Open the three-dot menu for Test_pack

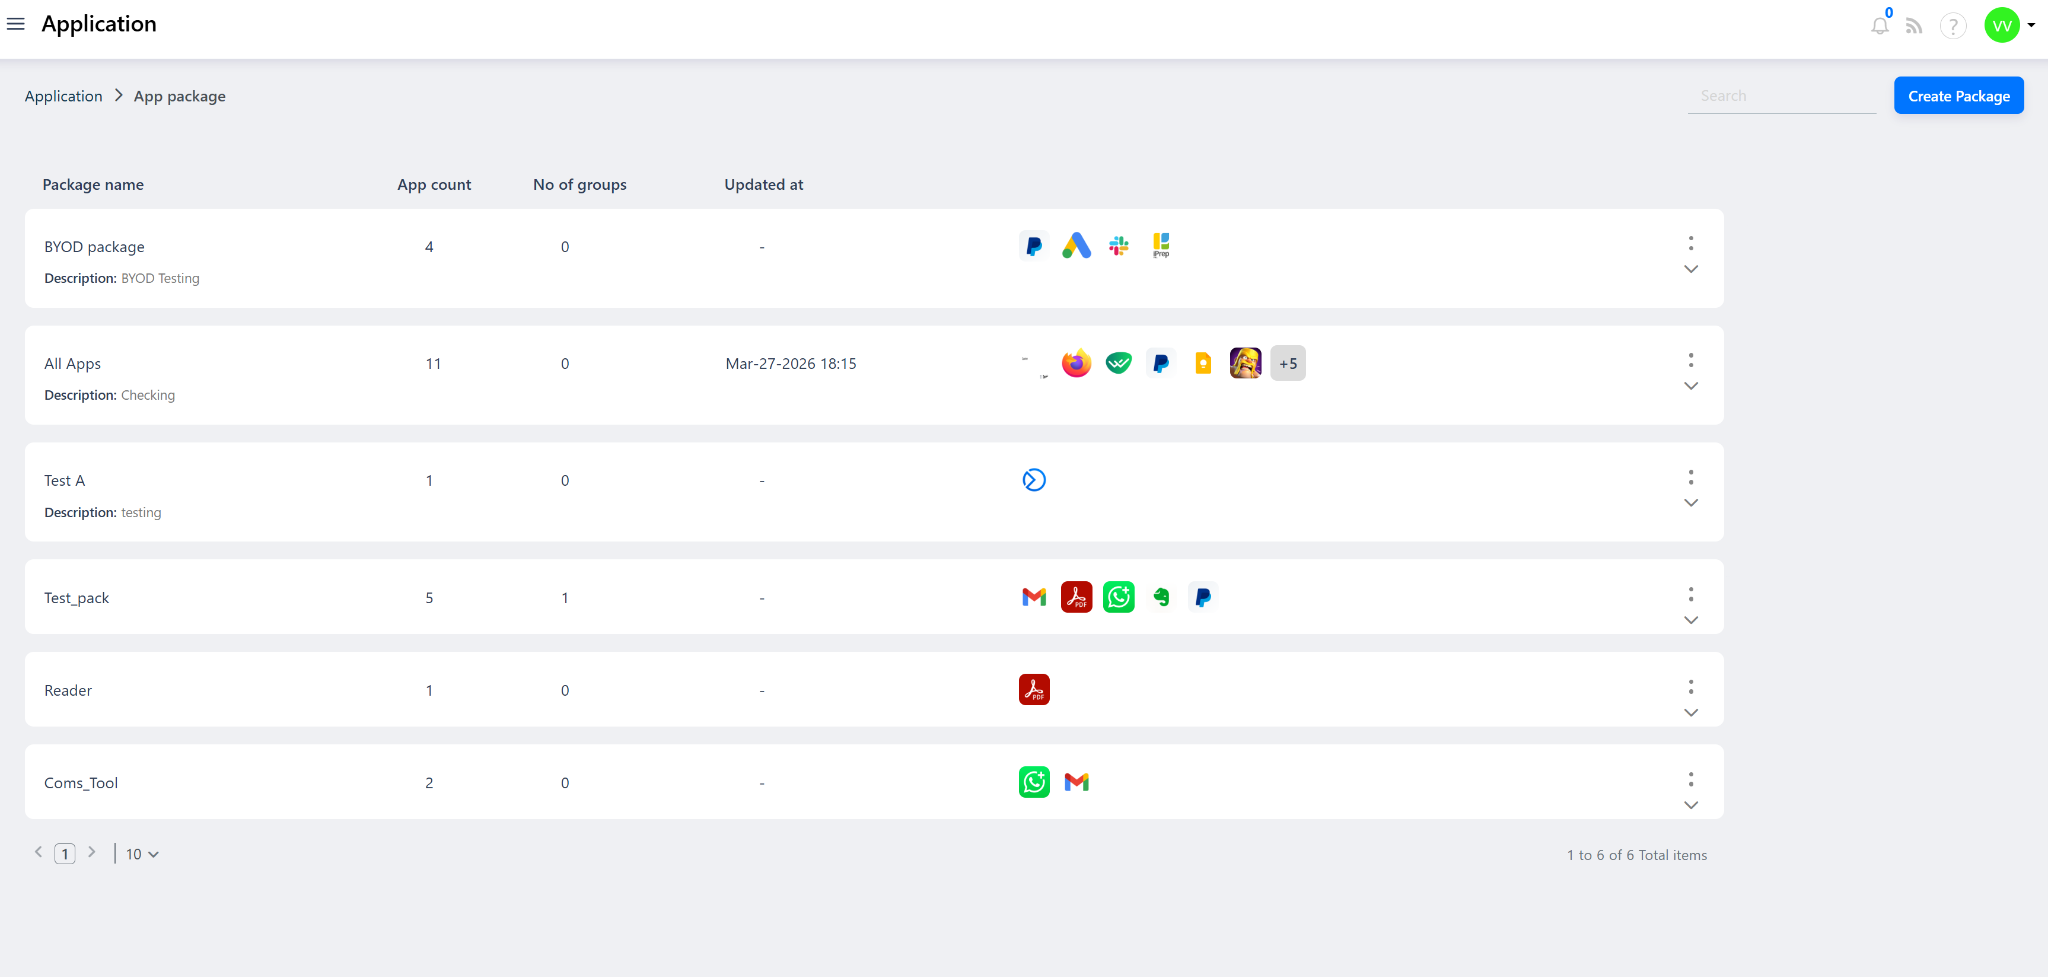[1691, 594]
